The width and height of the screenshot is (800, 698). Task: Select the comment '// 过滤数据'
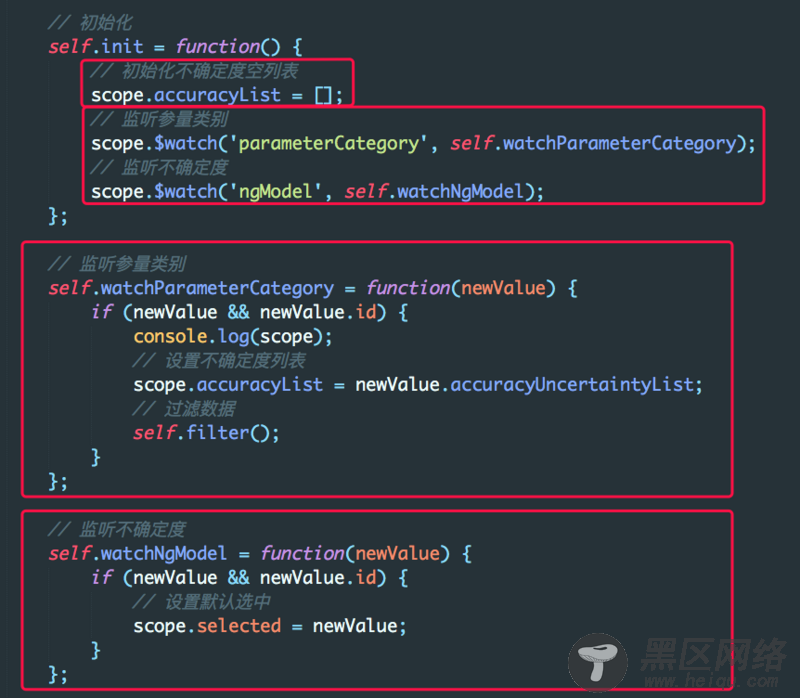pos(184,409)
